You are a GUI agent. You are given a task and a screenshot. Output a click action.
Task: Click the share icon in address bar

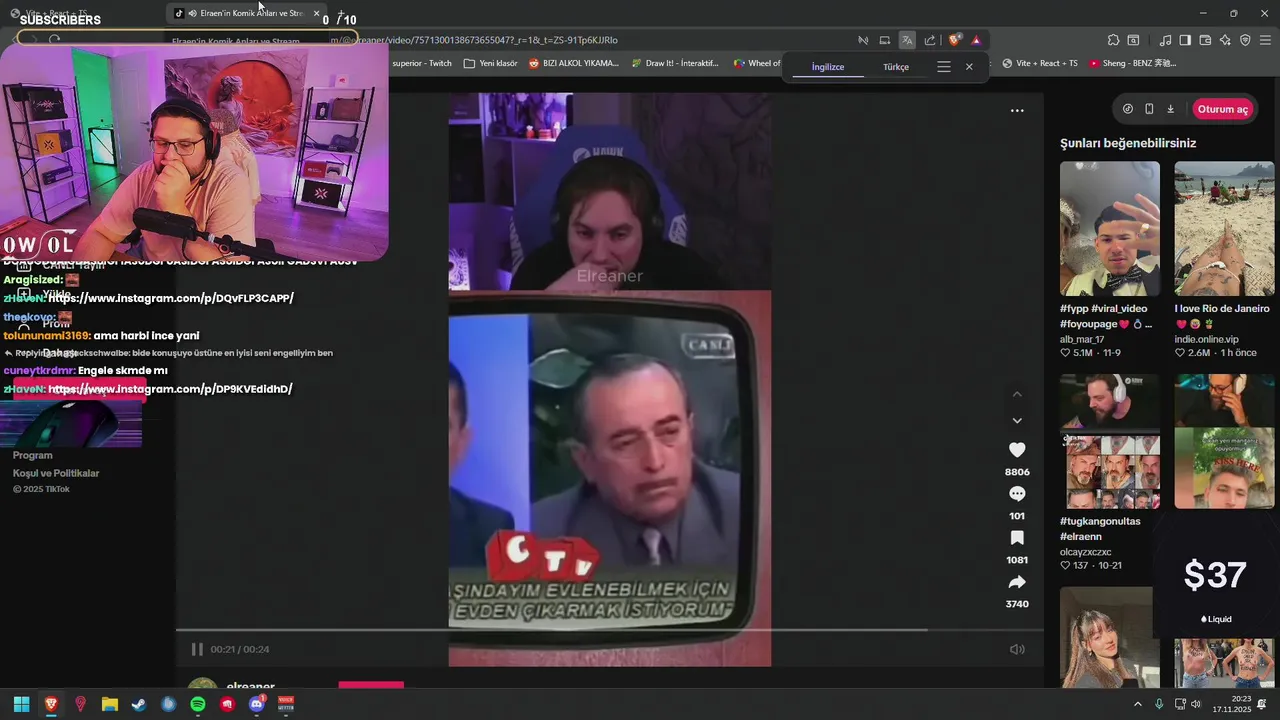930,40
